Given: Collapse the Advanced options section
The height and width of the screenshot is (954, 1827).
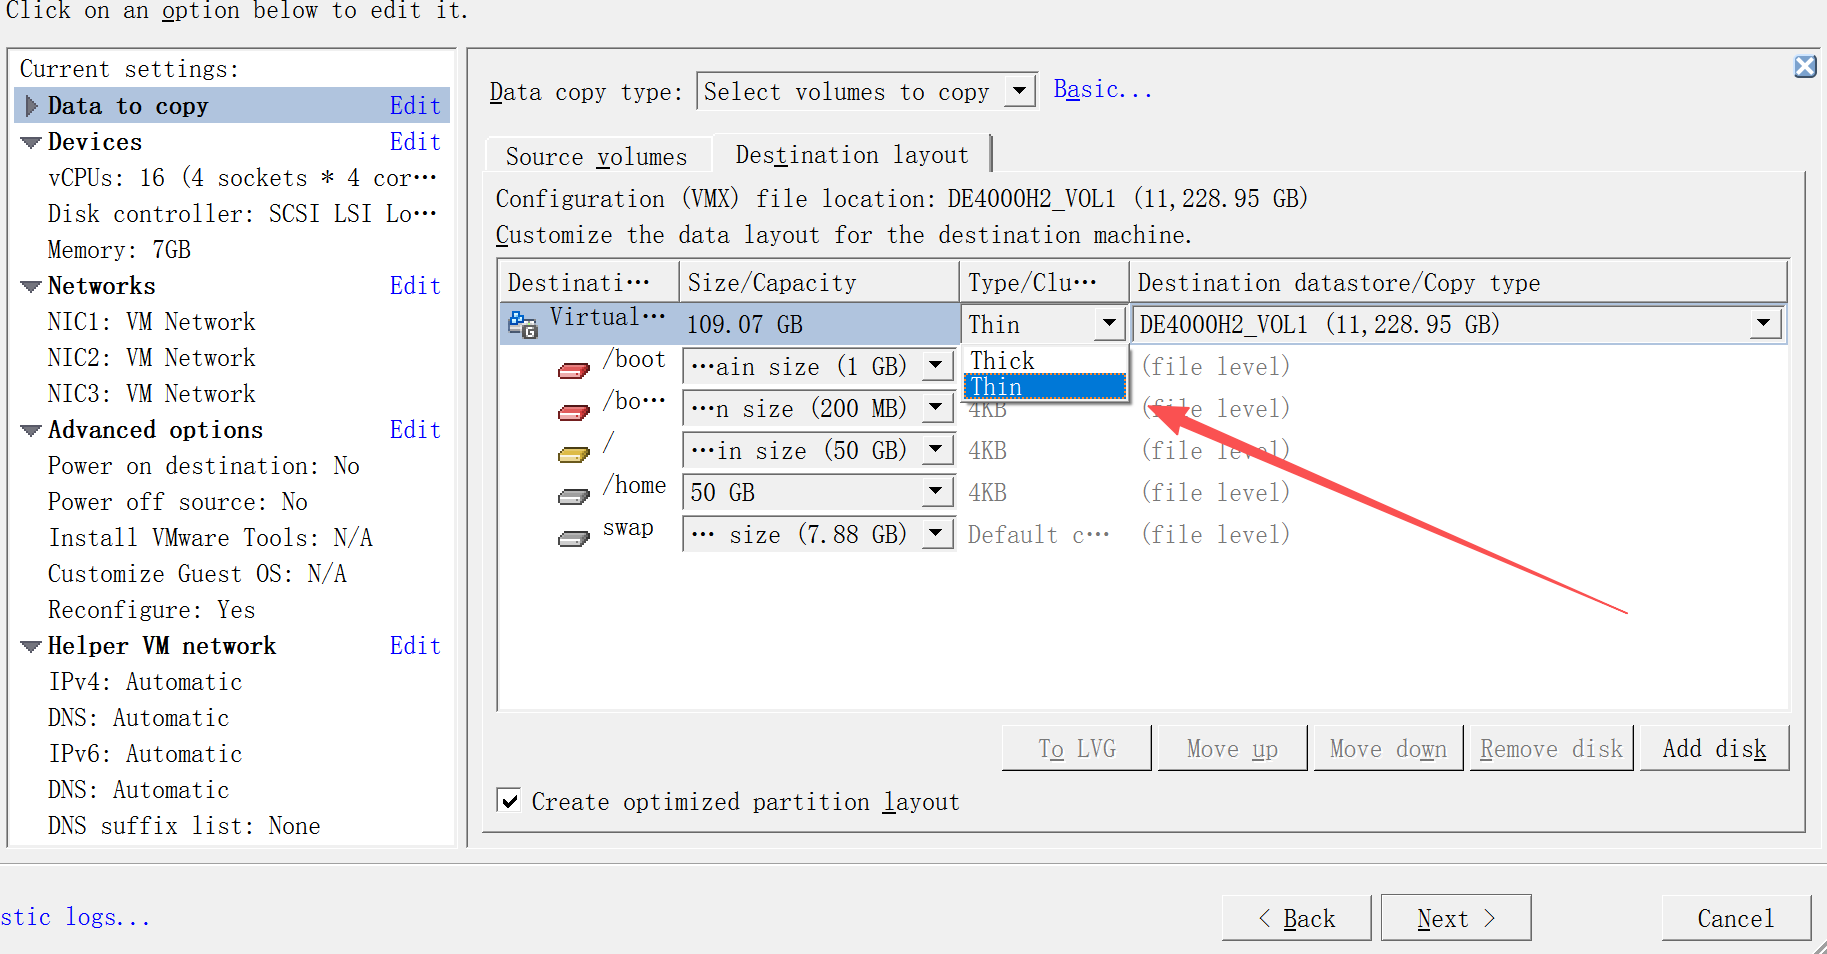Looking at the screenshot, I should 31,431.
